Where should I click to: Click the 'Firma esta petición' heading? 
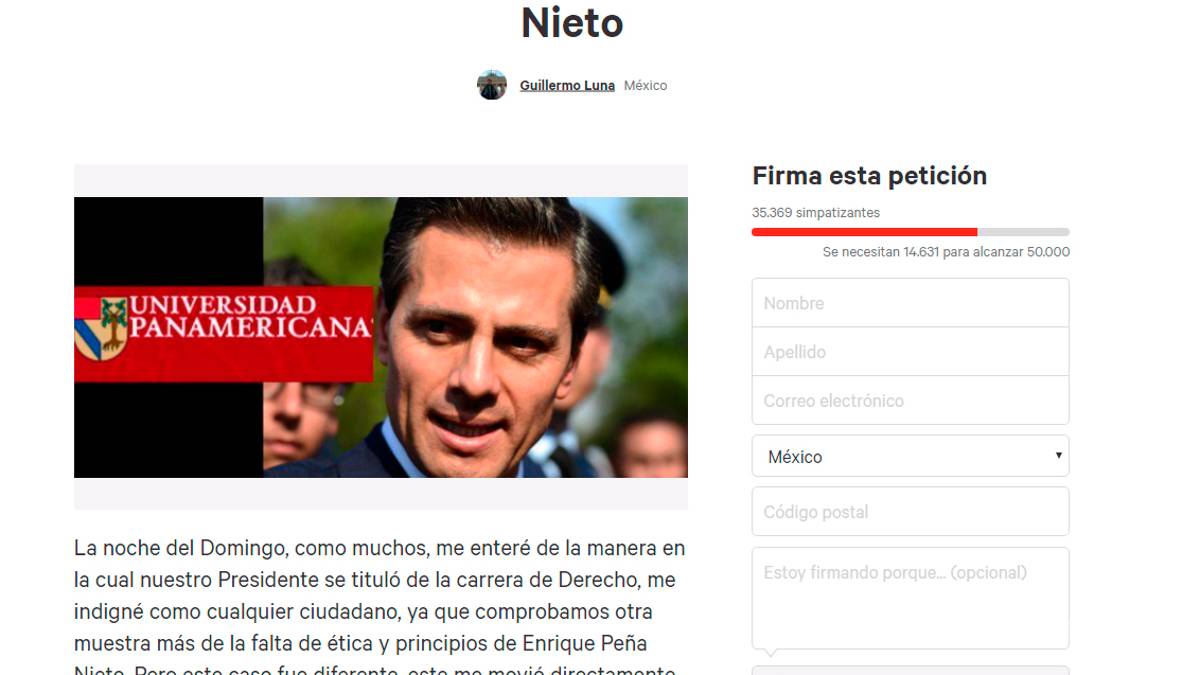(869, 176)
